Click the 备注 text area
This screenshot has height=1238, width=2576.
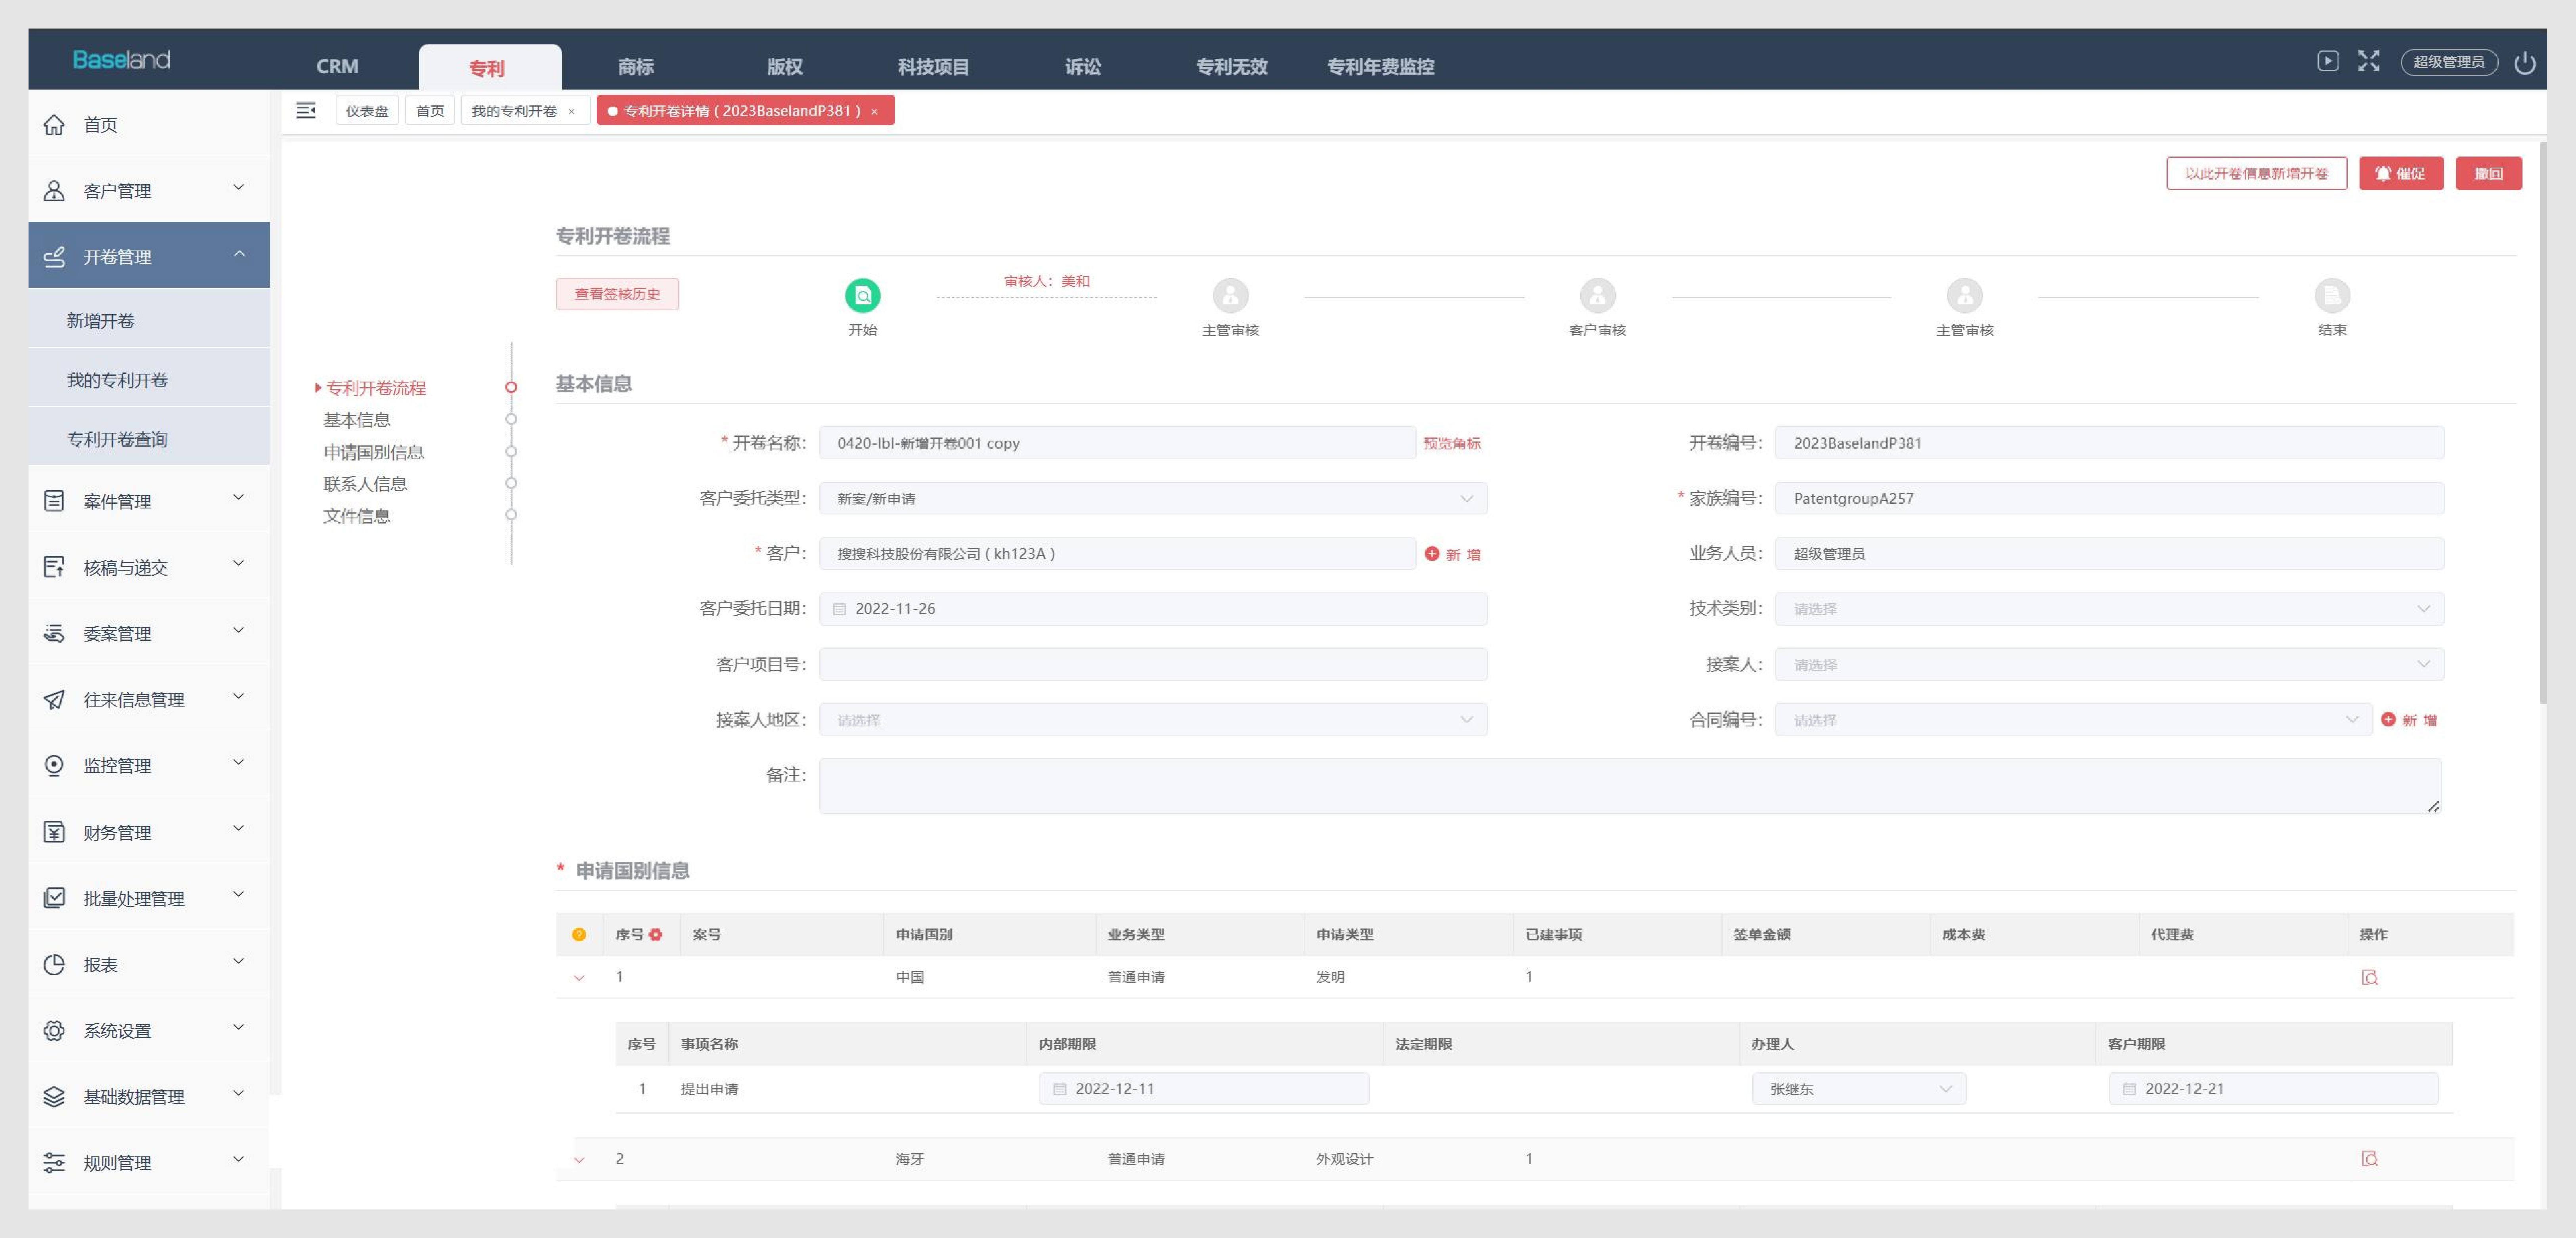1630,786
